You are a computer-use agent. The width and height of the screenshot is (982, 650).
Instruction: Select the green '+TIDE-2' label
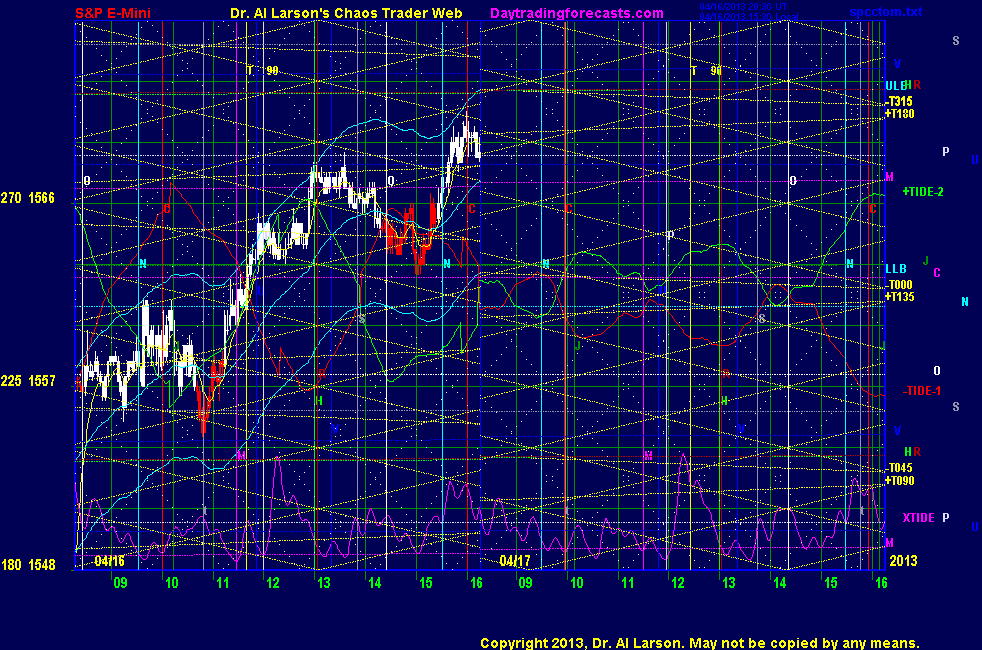coord(923,192)
